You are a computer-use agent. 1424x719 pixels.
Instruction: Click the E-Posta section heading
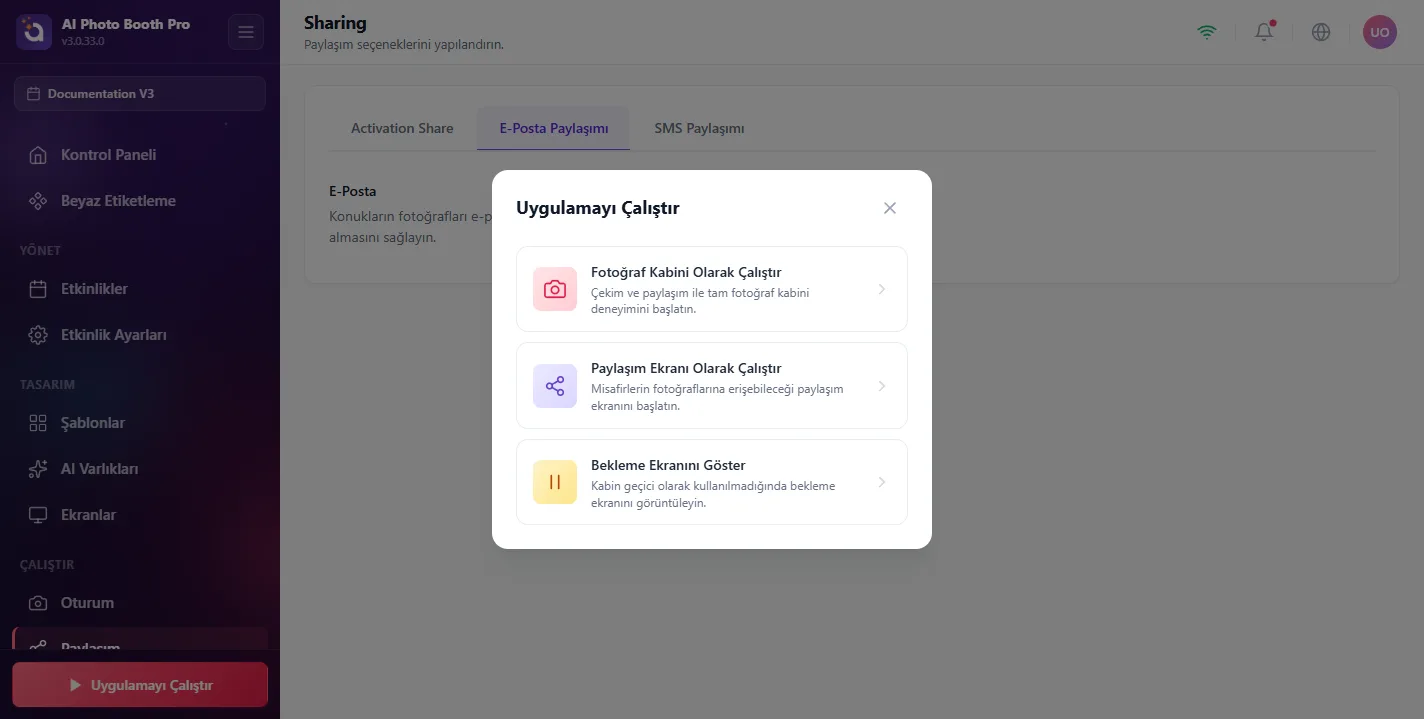(353, 191)
